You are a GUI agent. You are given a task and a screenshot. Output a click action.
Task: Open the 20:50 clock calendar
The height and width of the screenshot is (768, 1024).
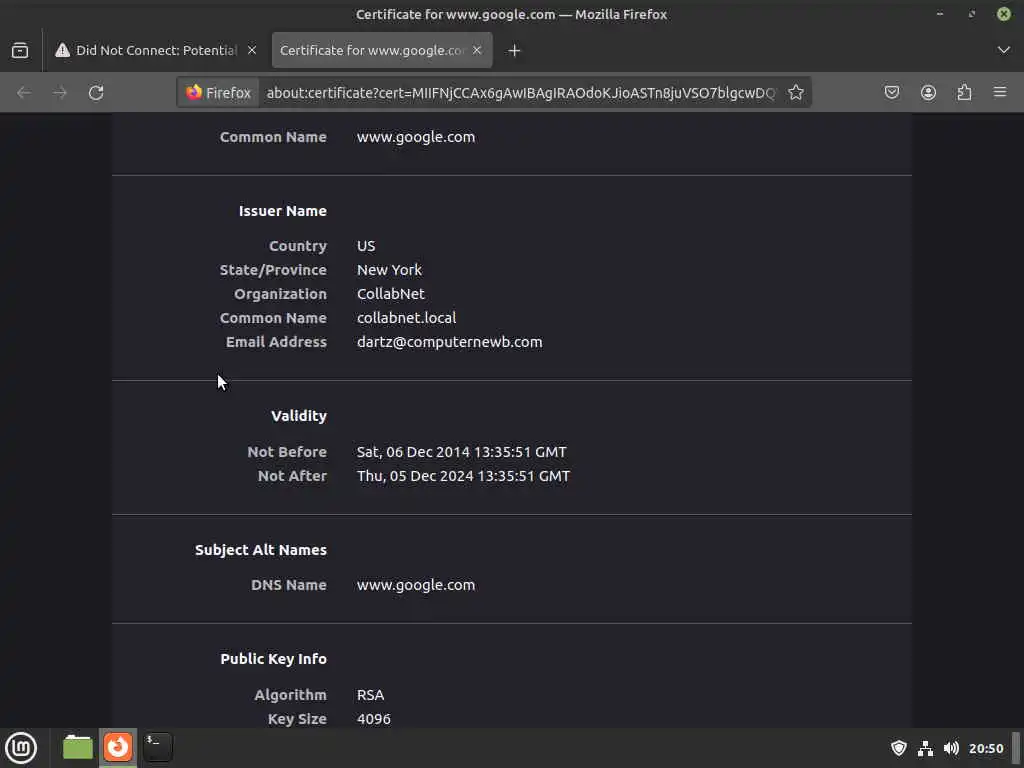click(986, 748)
